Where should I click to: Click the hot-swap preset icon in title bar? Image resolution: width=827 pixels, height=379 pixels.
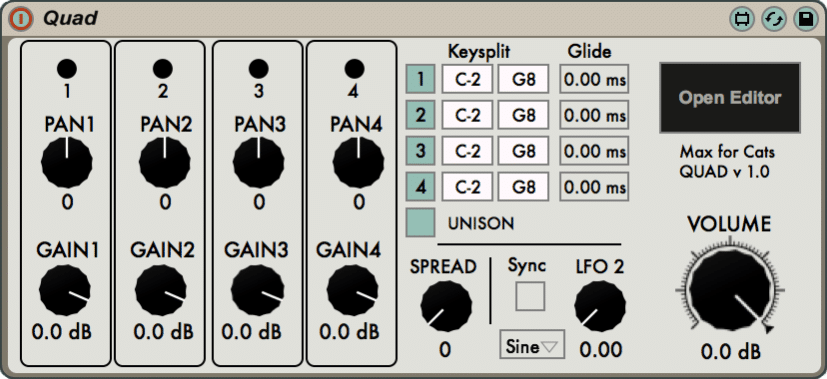774,20
